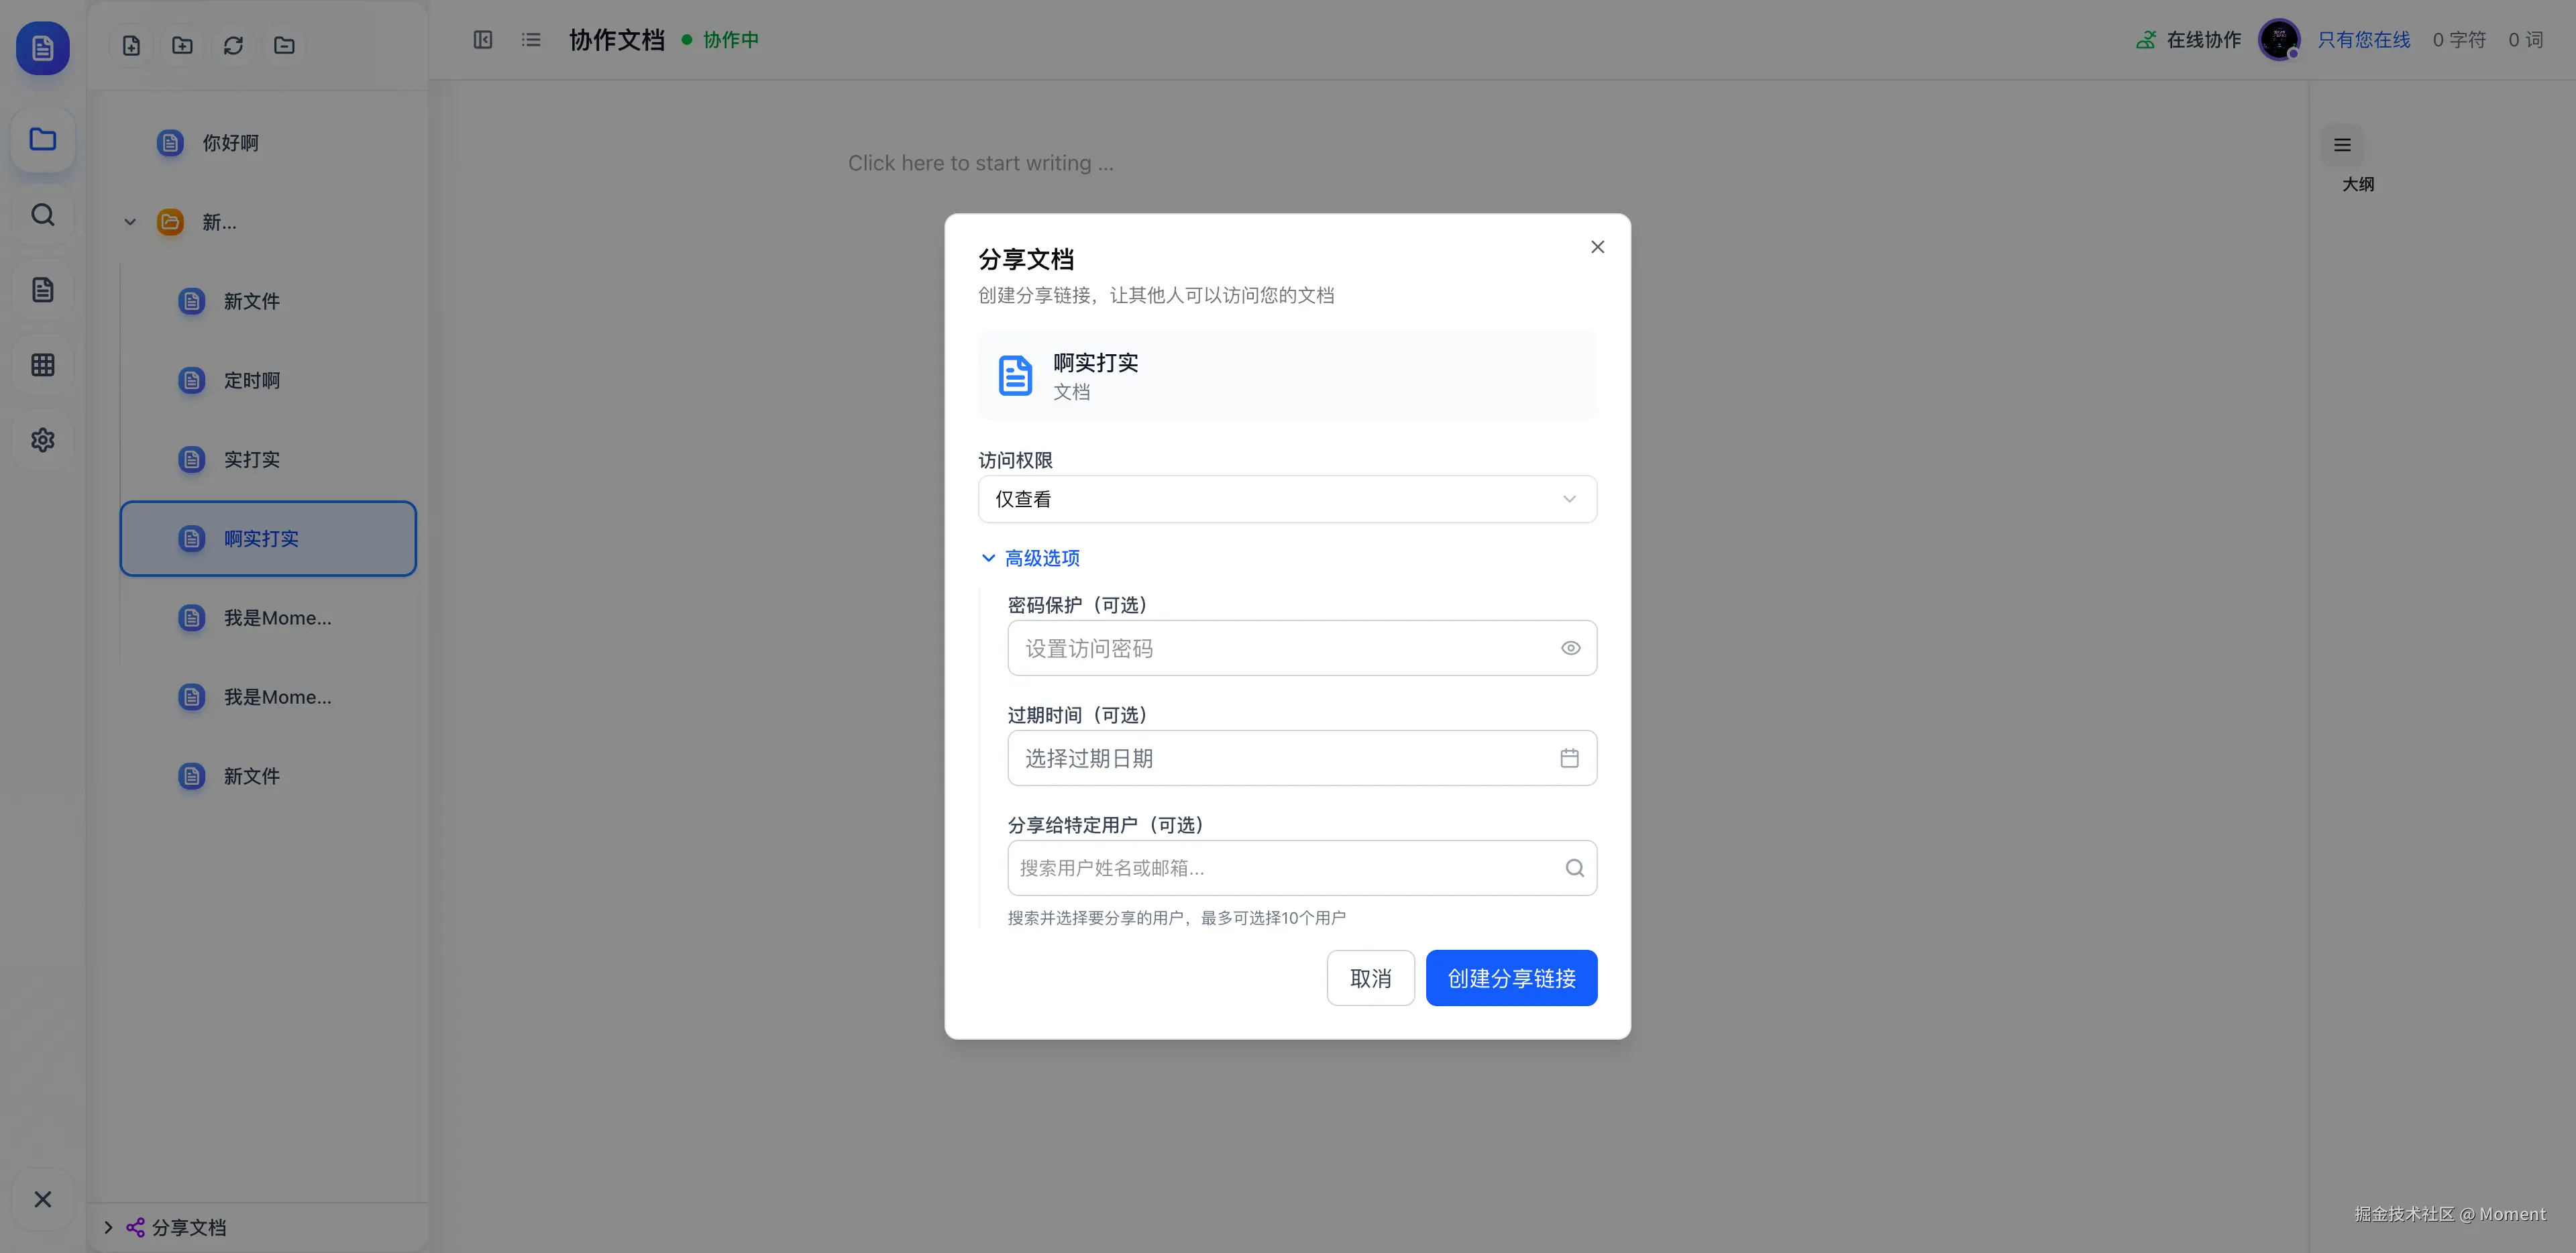
Task: Focus the 搜索用户姓名或邮箱 search field
Action: pyautogui.click(x=1285, y=868)
